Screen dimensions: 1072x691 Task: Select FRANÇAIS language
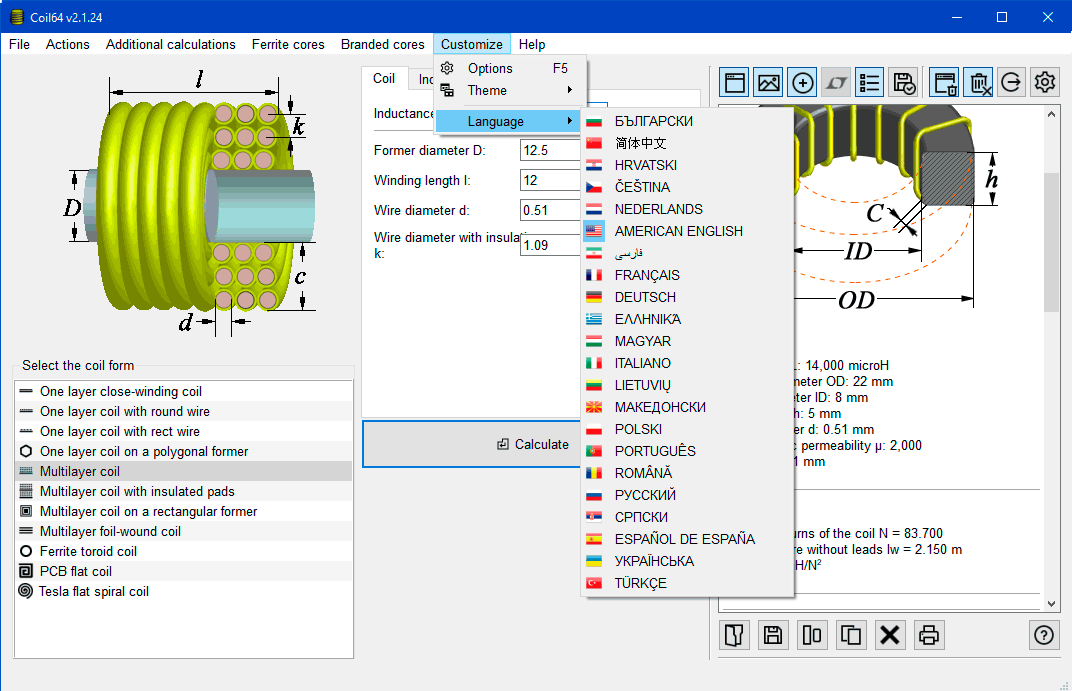tap(687, 275)
